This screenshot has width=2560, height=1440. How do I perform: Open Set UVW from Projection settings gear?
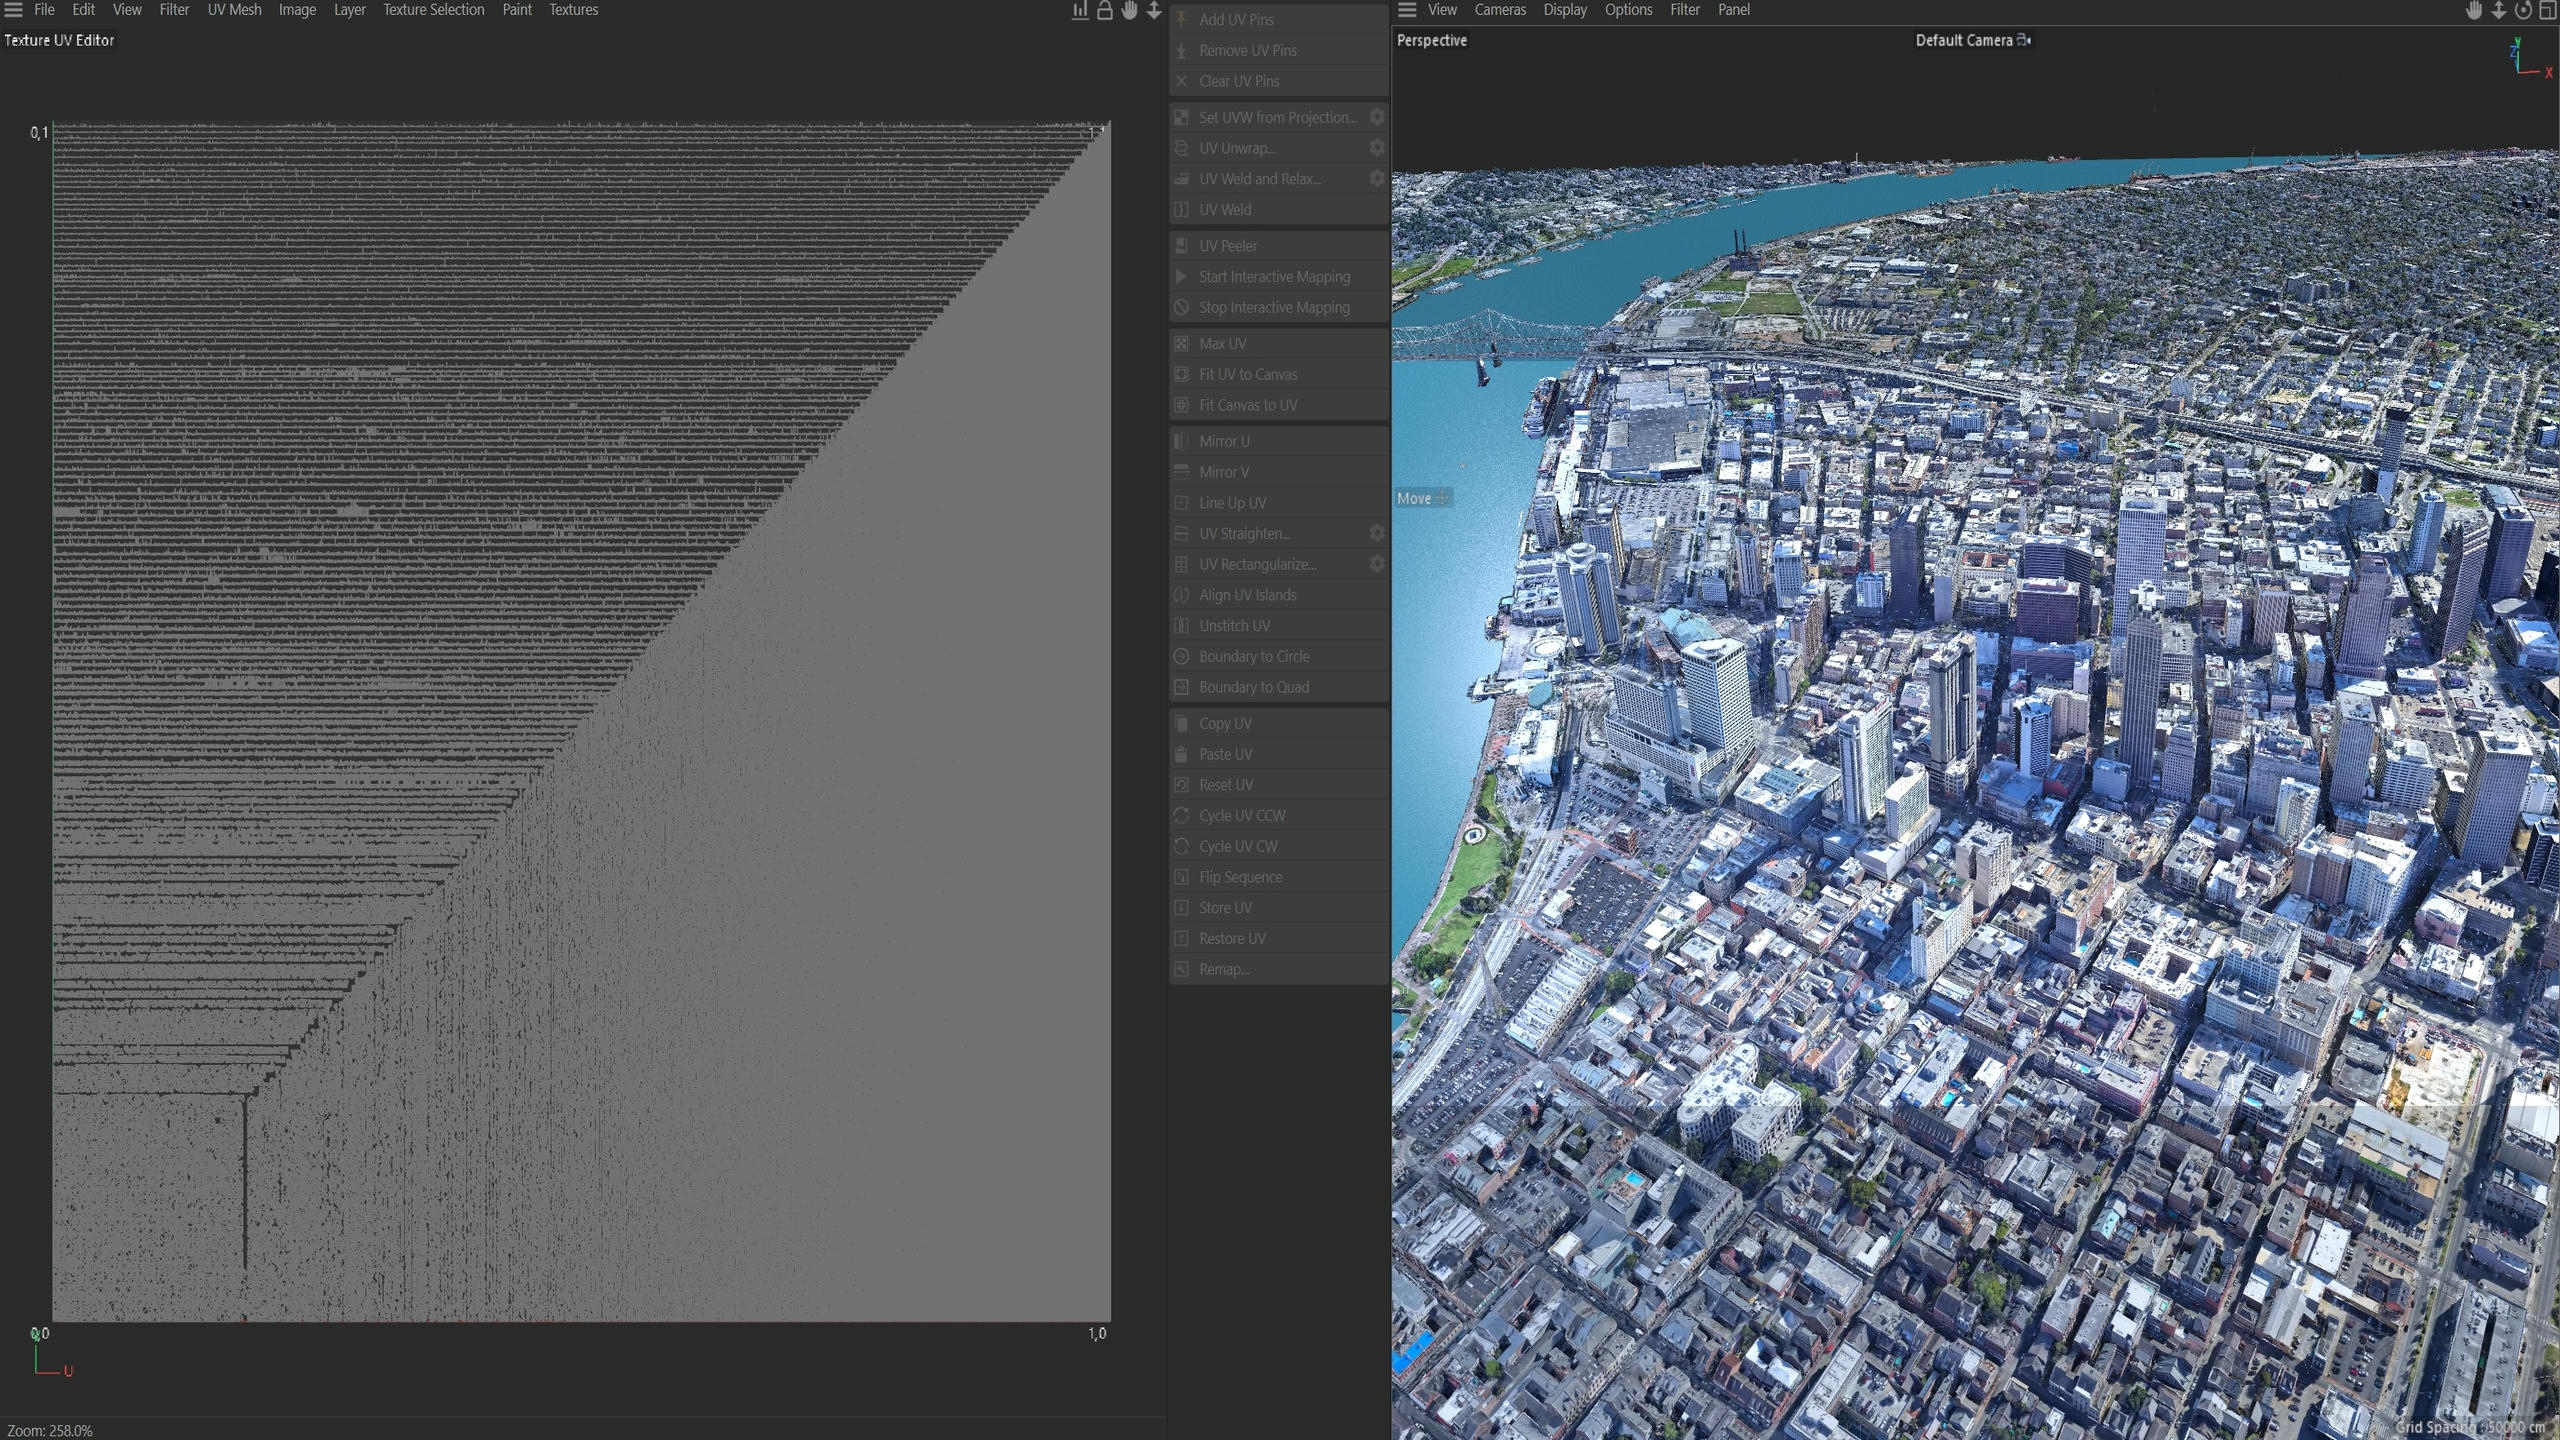[1377, 117]
